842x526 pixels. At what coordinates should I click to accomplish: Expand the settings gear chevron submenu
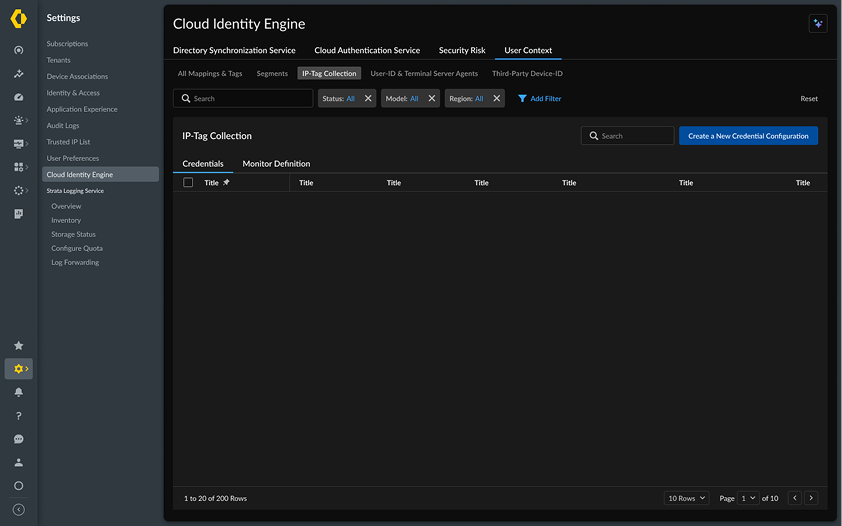pos(27,369)
